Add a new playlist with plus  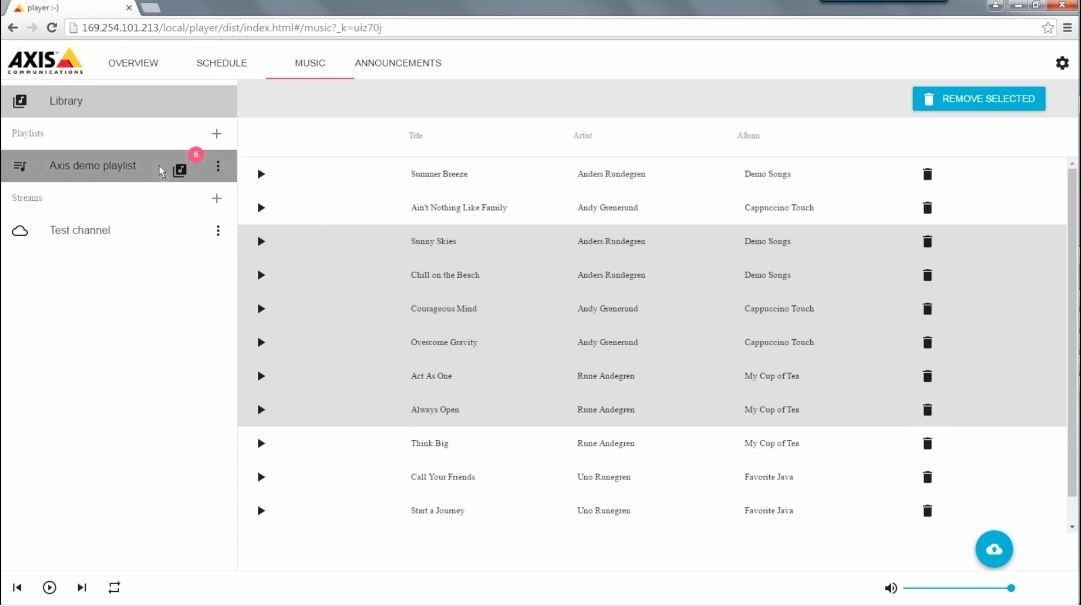click(x=217, y=134)
